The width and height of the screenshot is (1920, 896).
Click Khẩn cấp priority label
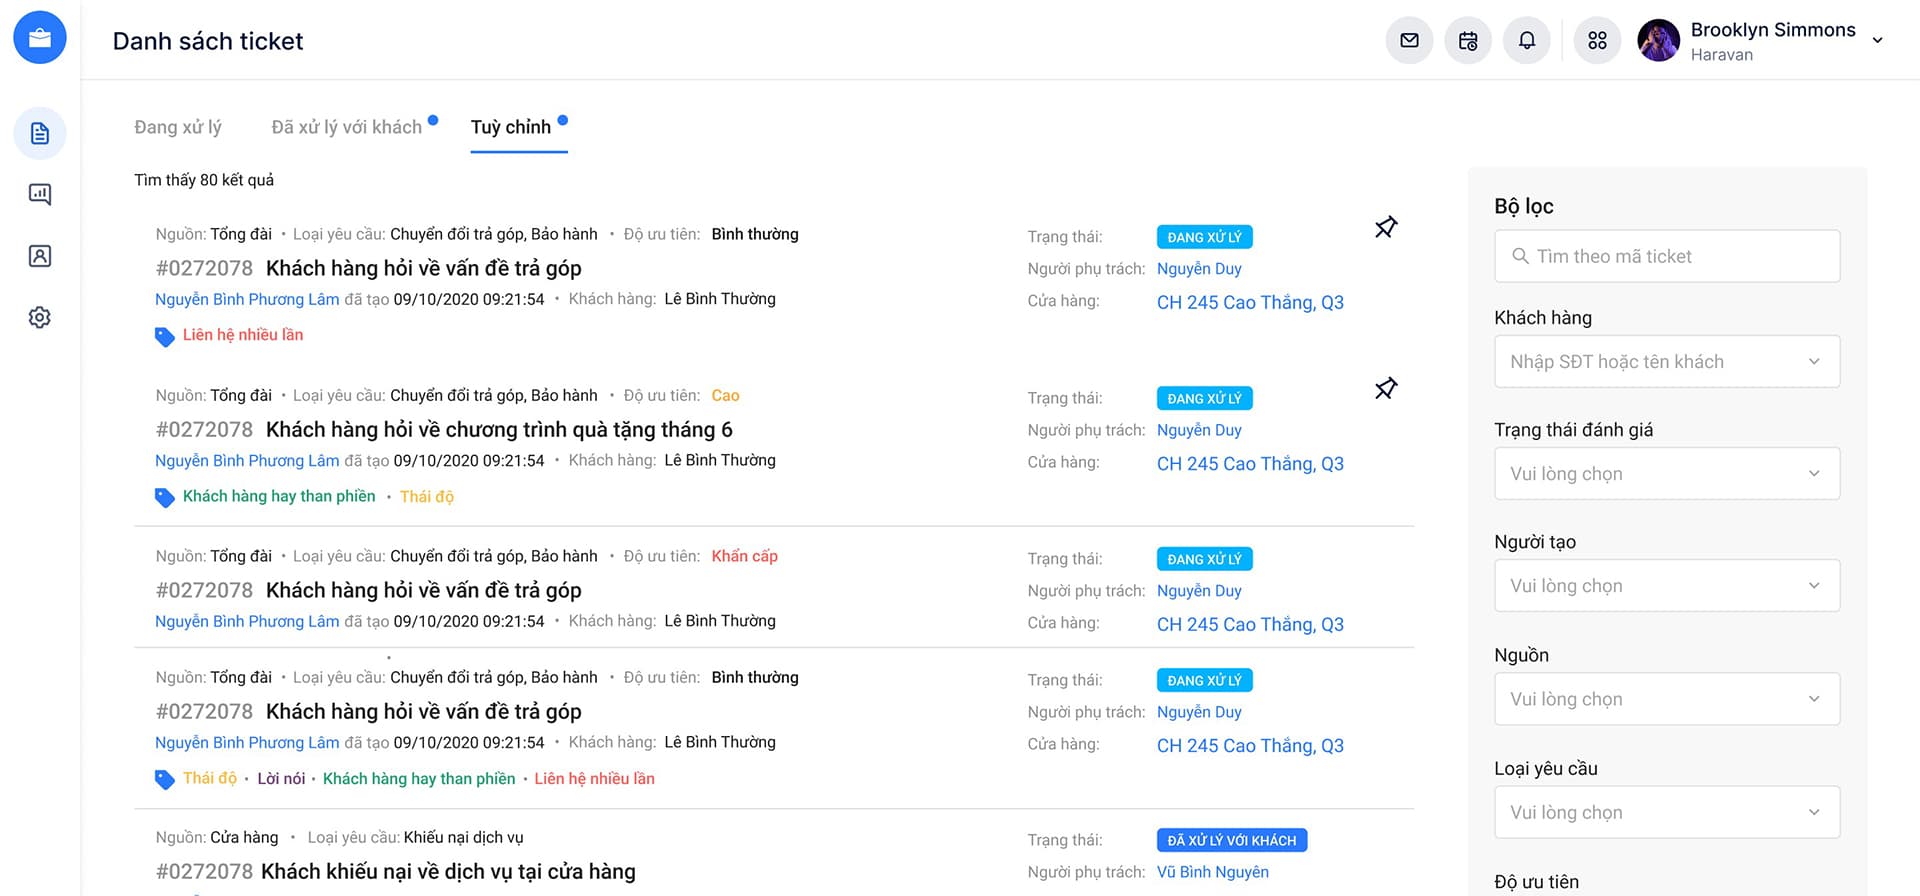click(744, 556)
